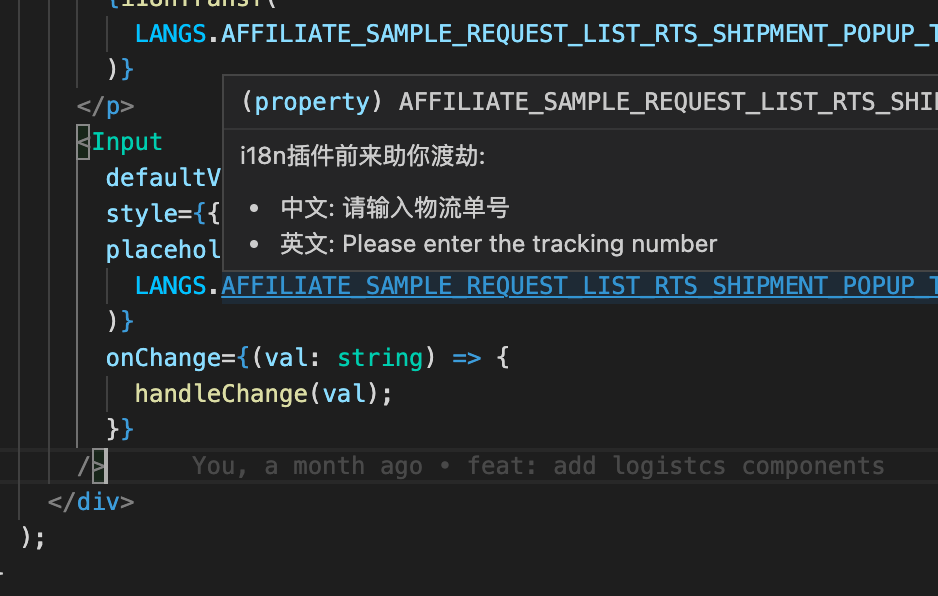Click the closing div tag
This screenshot has width=938, height=596.
pos(91,501)
